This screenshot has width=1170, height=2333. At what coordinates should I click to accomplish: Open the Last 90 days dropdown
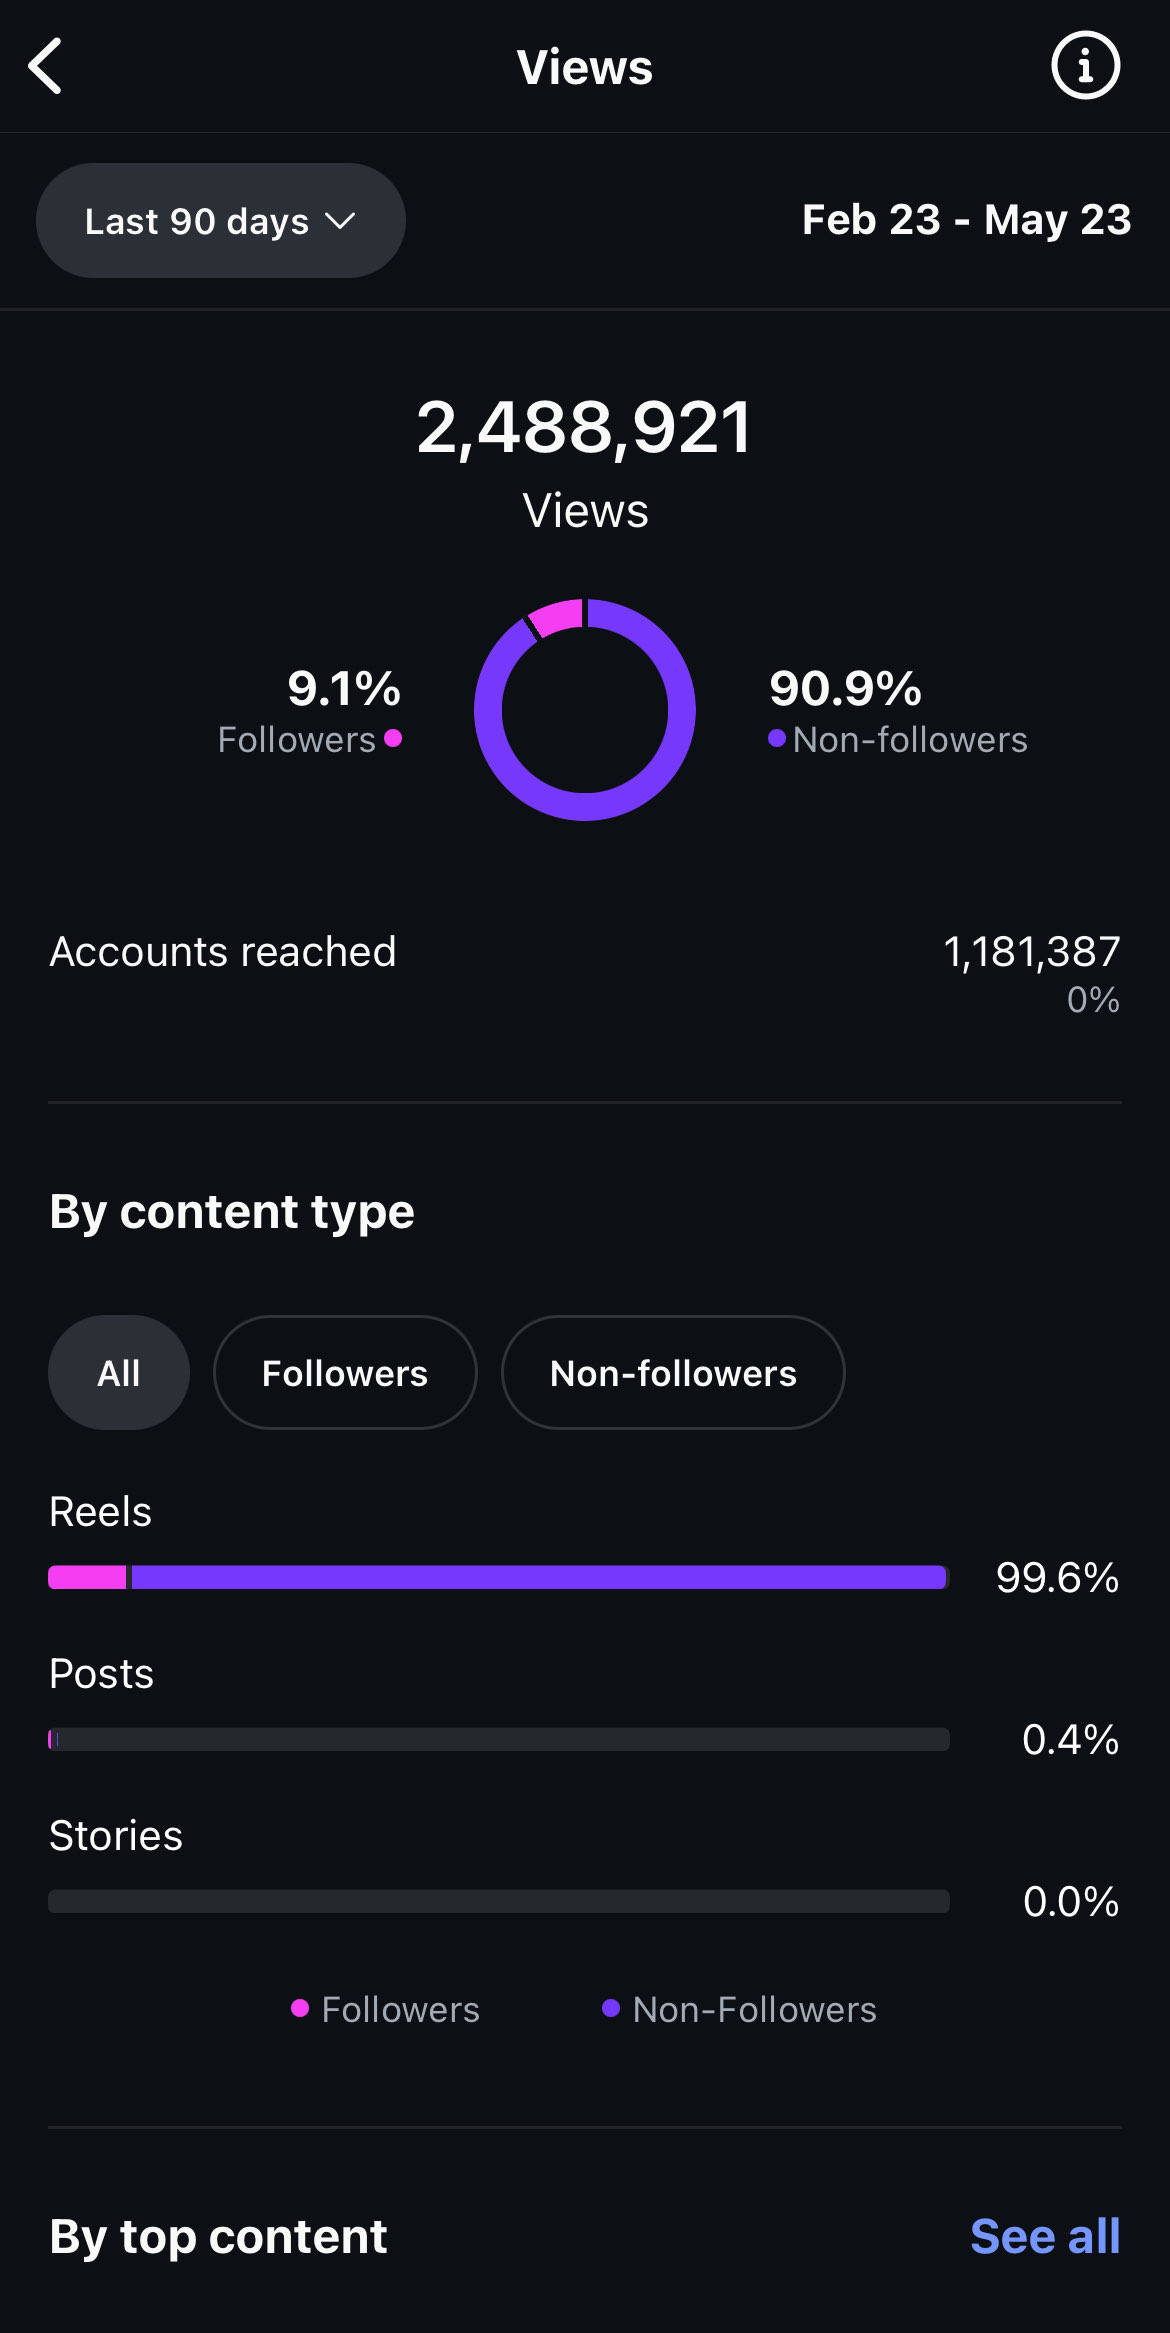tap(221, 220)
